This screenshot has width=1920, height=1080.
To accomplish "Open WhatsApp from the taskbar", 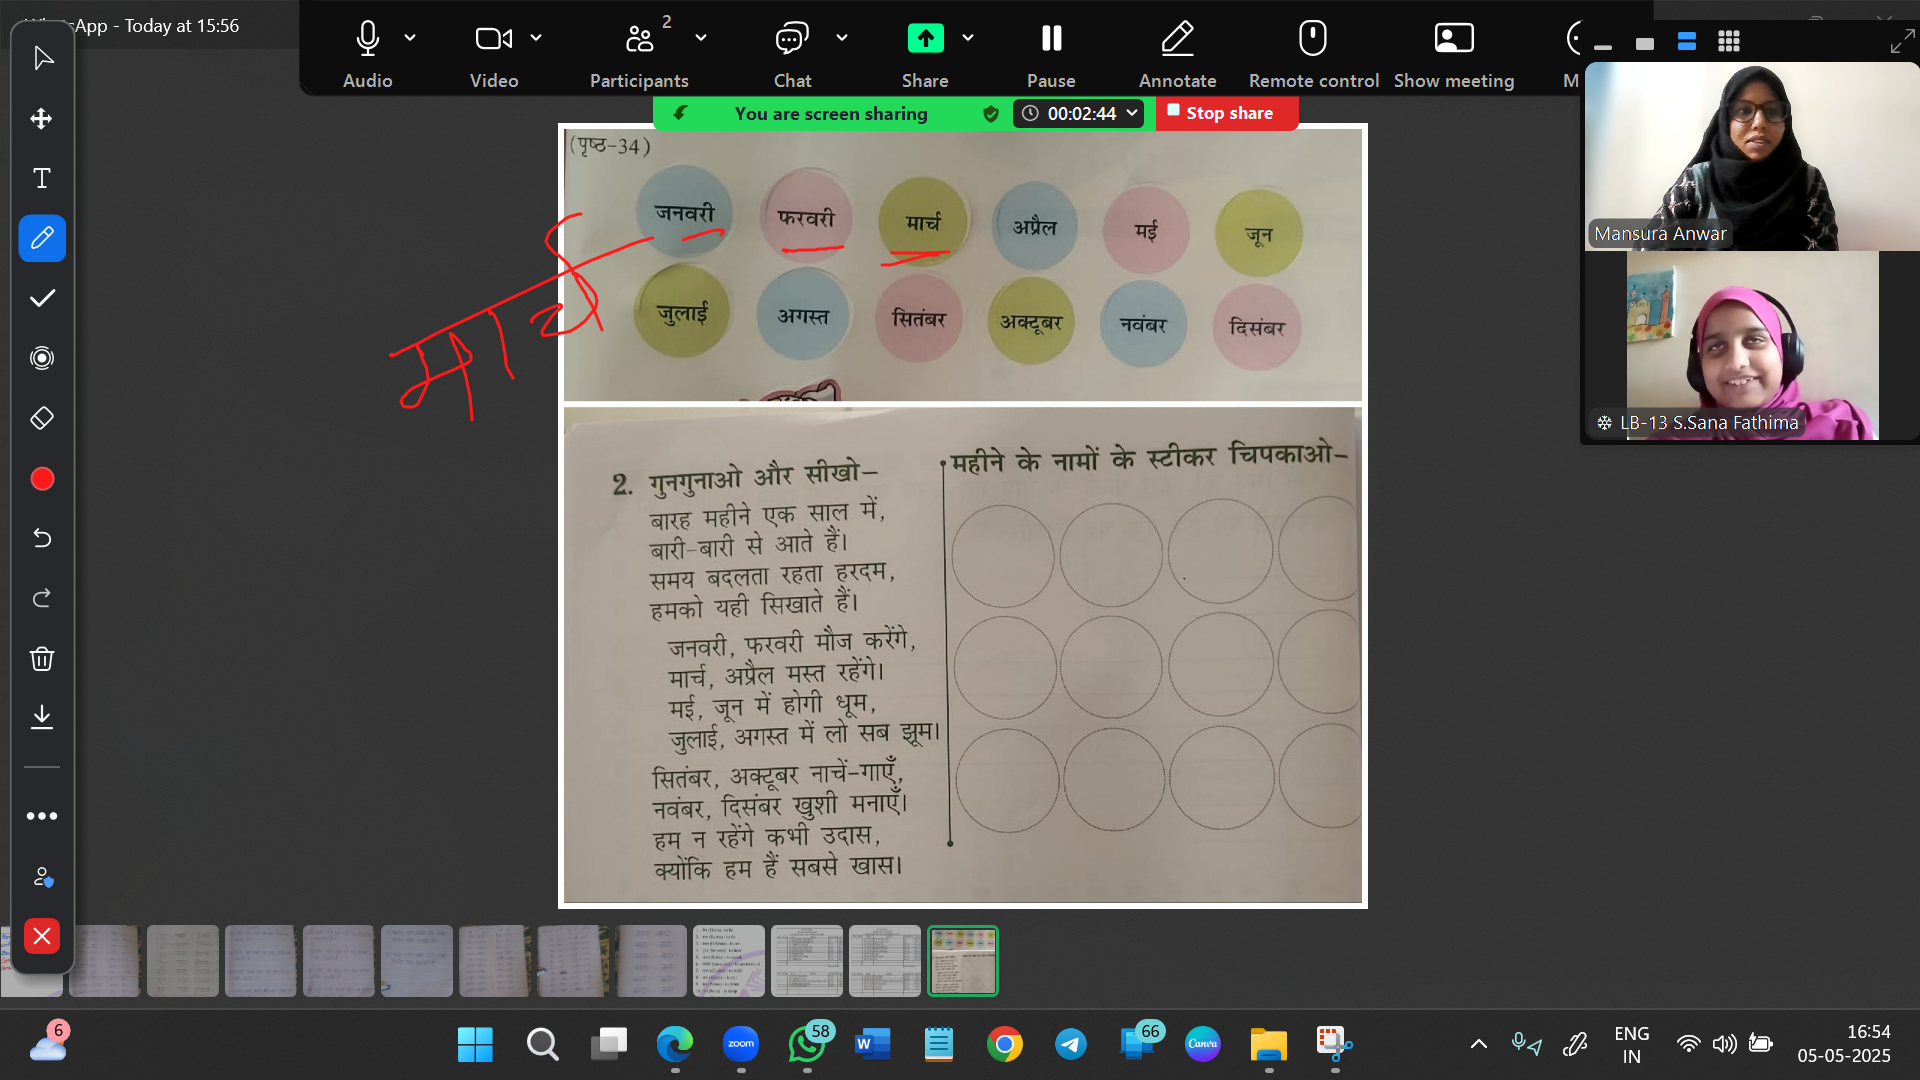I will (807, 1045).
